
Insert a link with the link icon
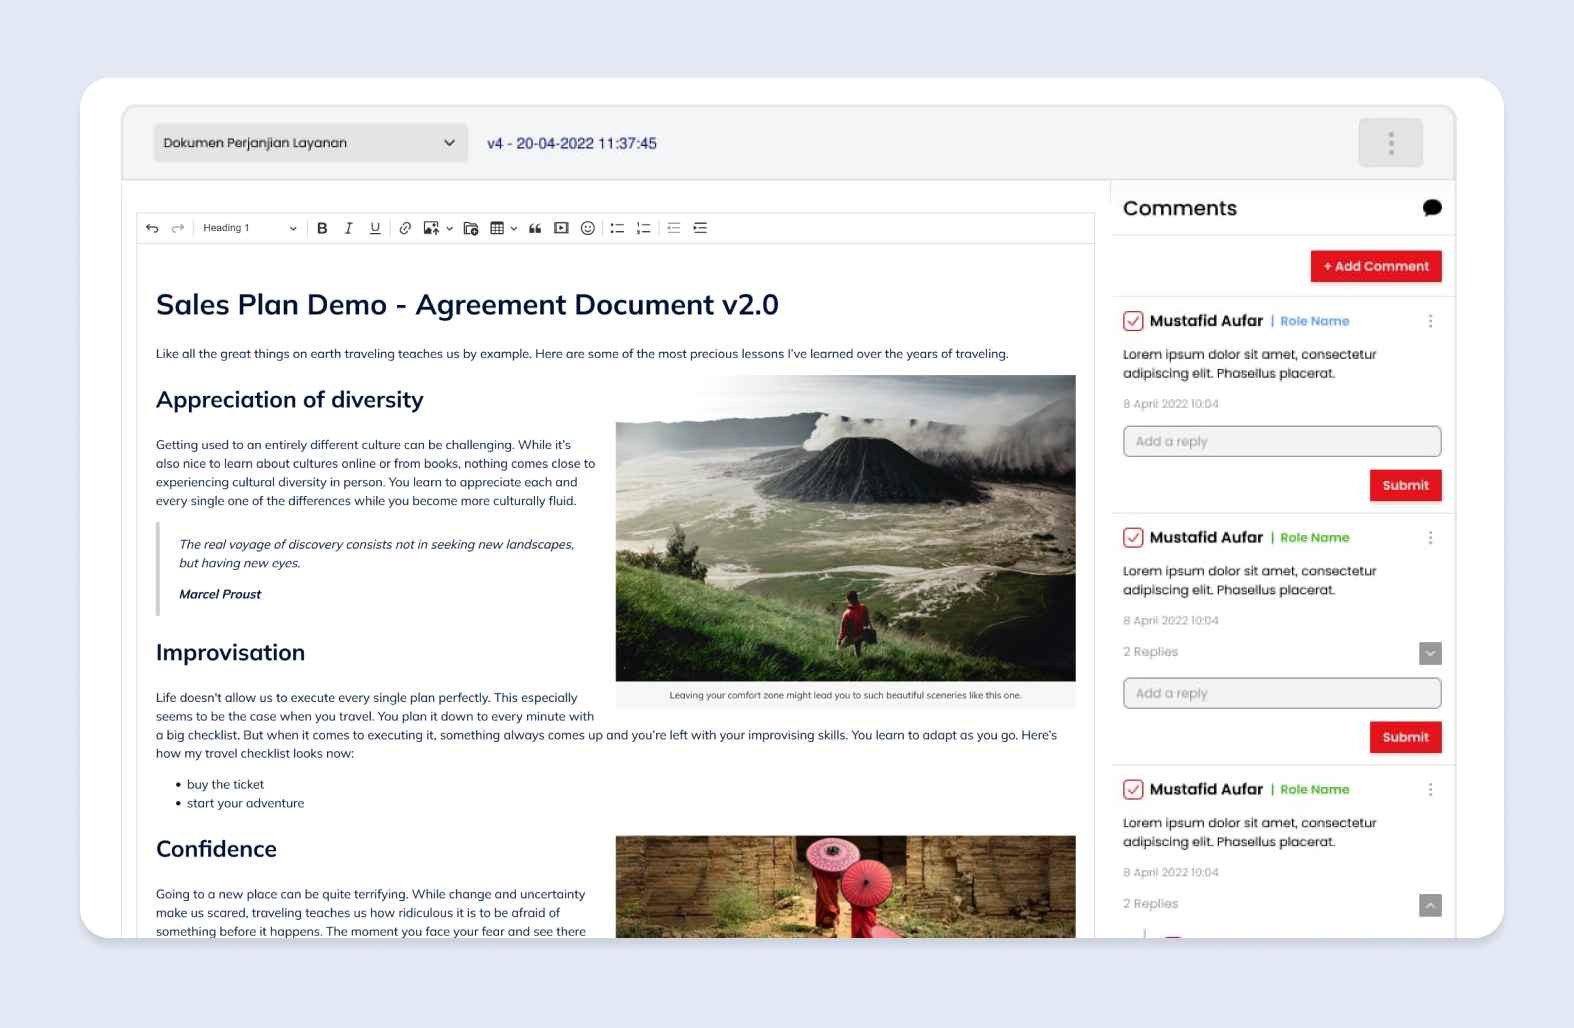click(405, 228)
